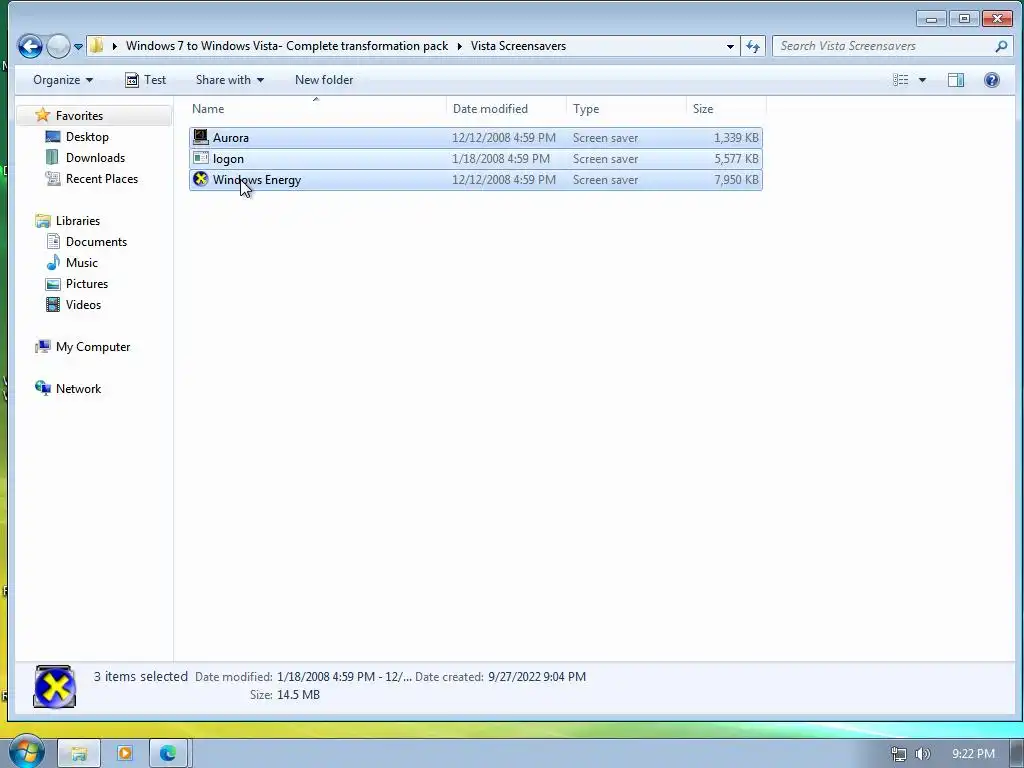Click the volume speaker tray icon
Viewport: 1024px width, 768px height.
click(x=922, y=754)
